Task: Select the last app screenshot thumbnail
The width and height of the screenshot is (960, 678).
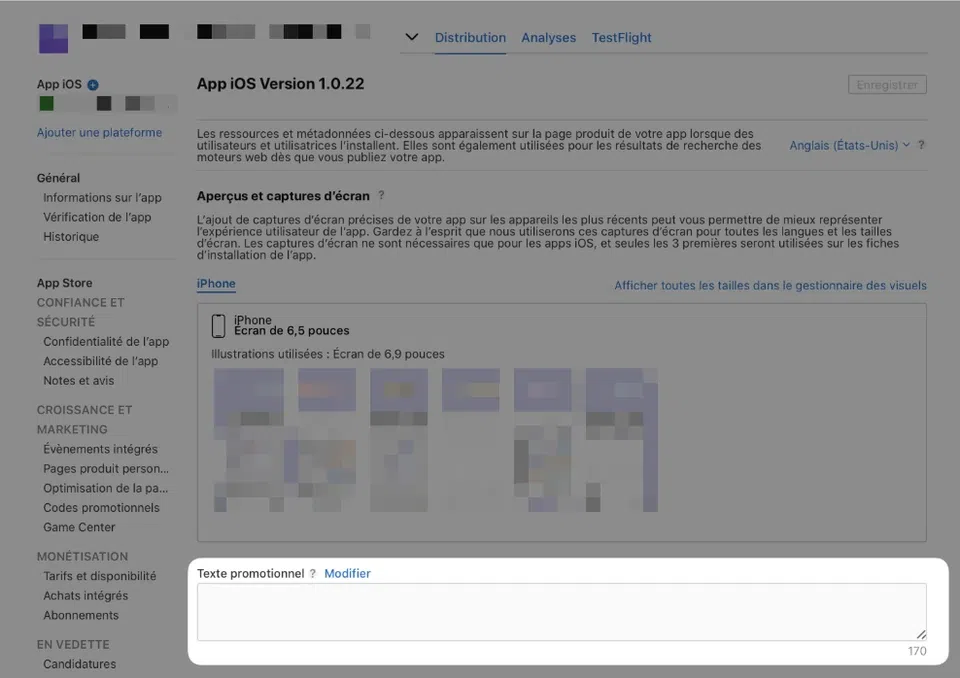Action: (621, 440)
